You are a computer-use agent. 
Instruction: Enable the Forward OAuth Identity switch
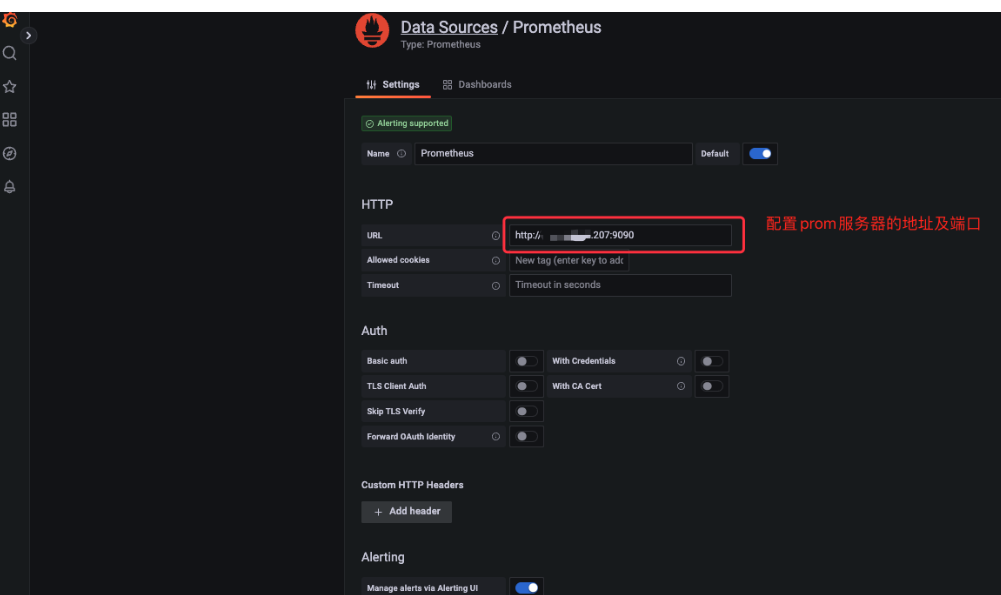pos(527,437)
